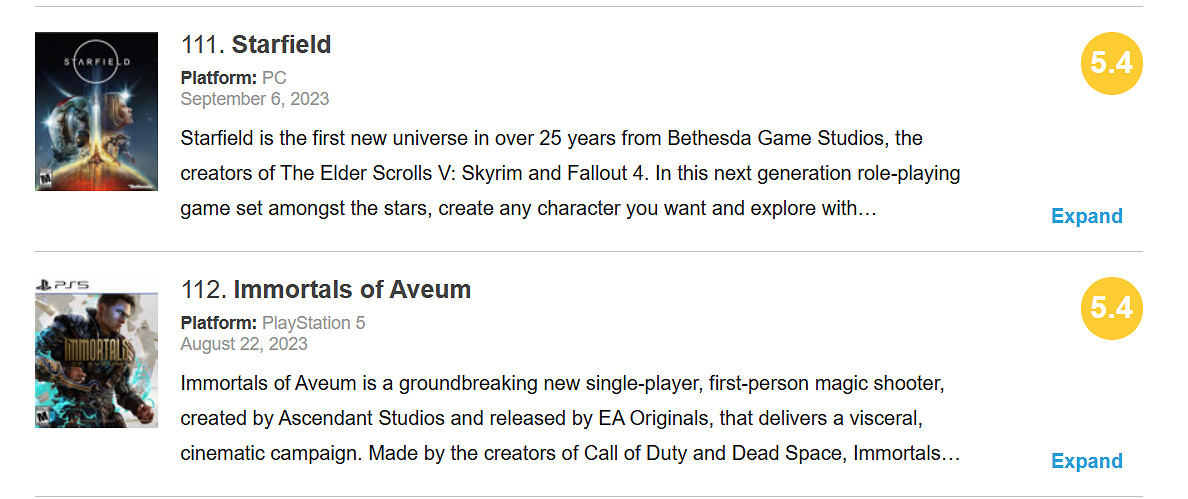The width and height of the screenshot is (1188, 499).
Task: Click the Immortals of Aveum title link
Action: [x=352, y=290]
